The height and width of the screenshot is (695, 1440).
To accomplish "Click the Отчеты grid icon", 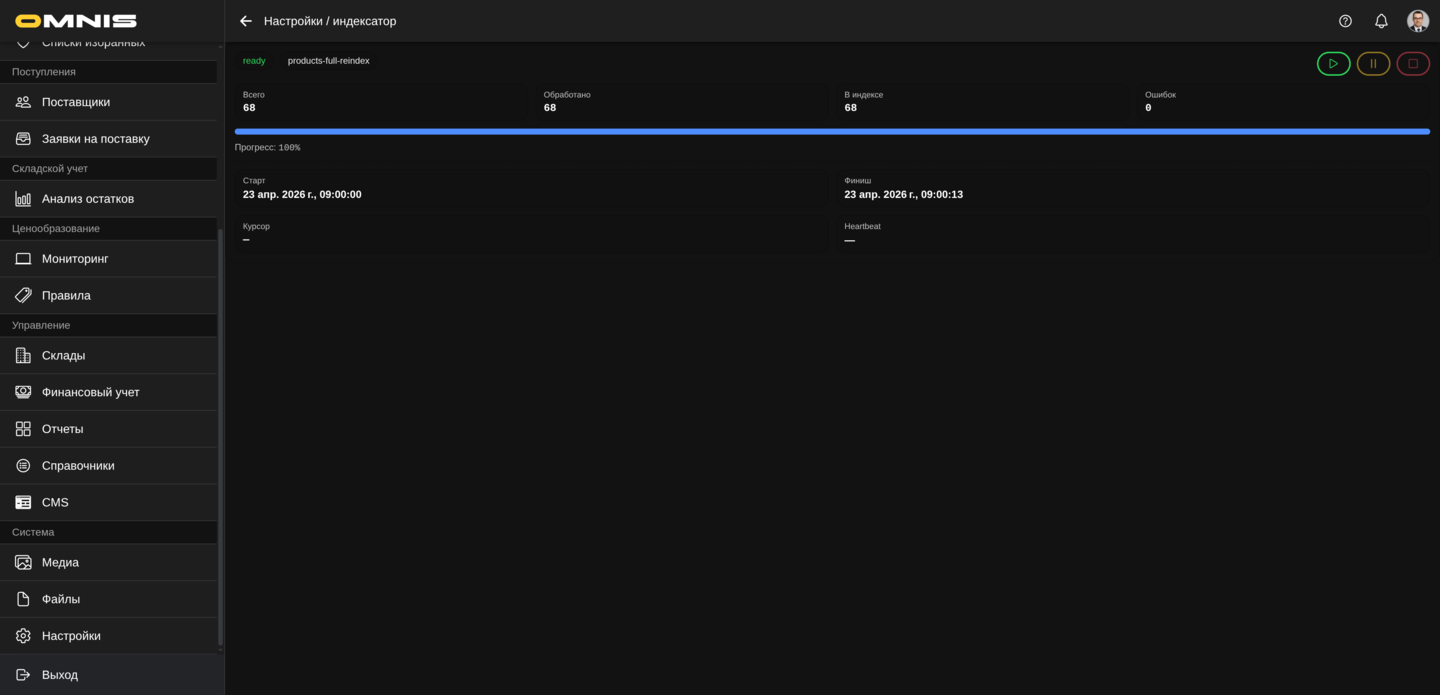I will (x=23, y=429).
